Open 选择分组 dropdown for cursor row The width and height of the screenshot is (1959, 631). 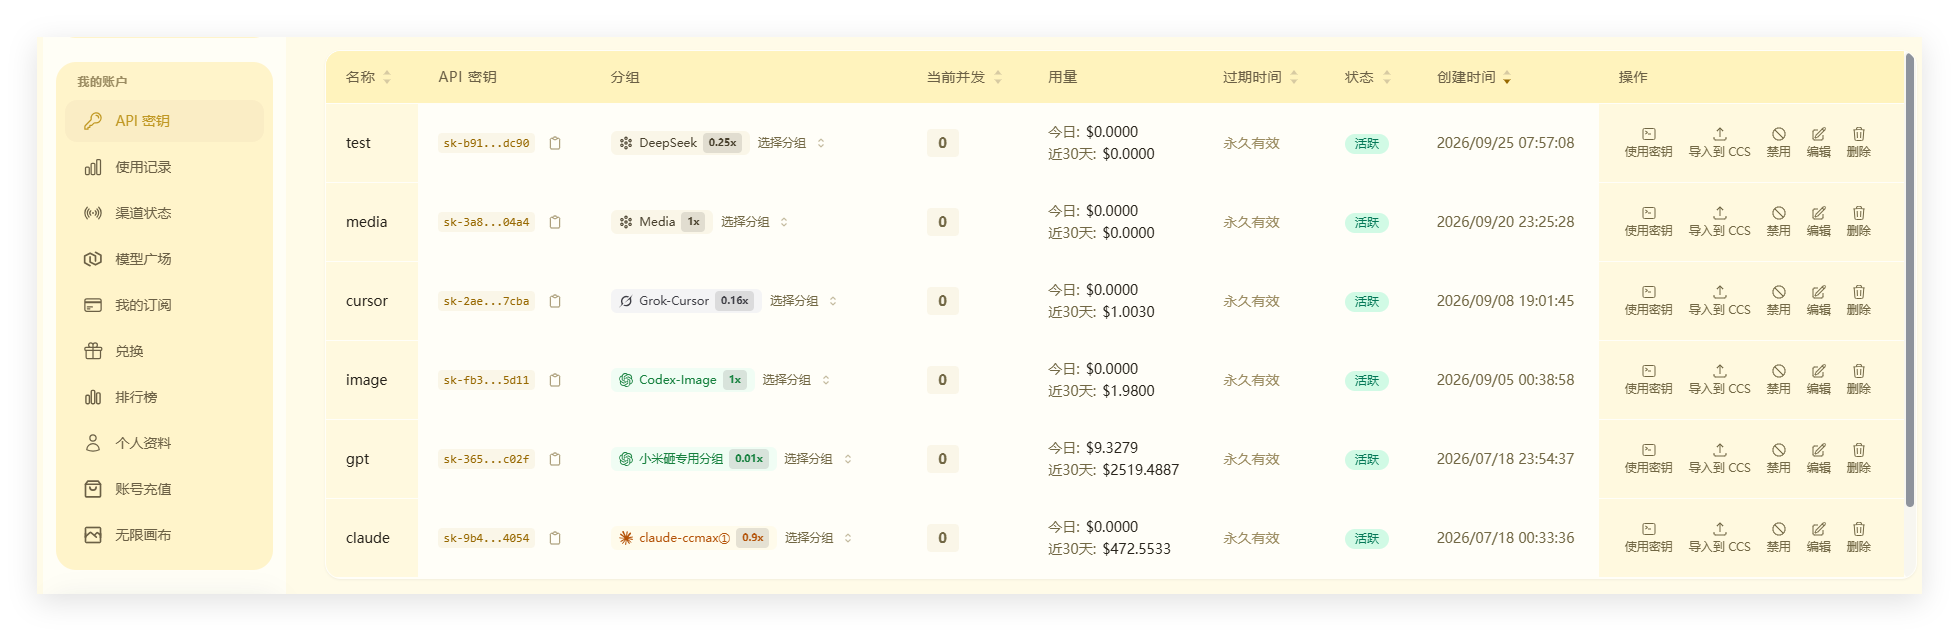[804, 301]
